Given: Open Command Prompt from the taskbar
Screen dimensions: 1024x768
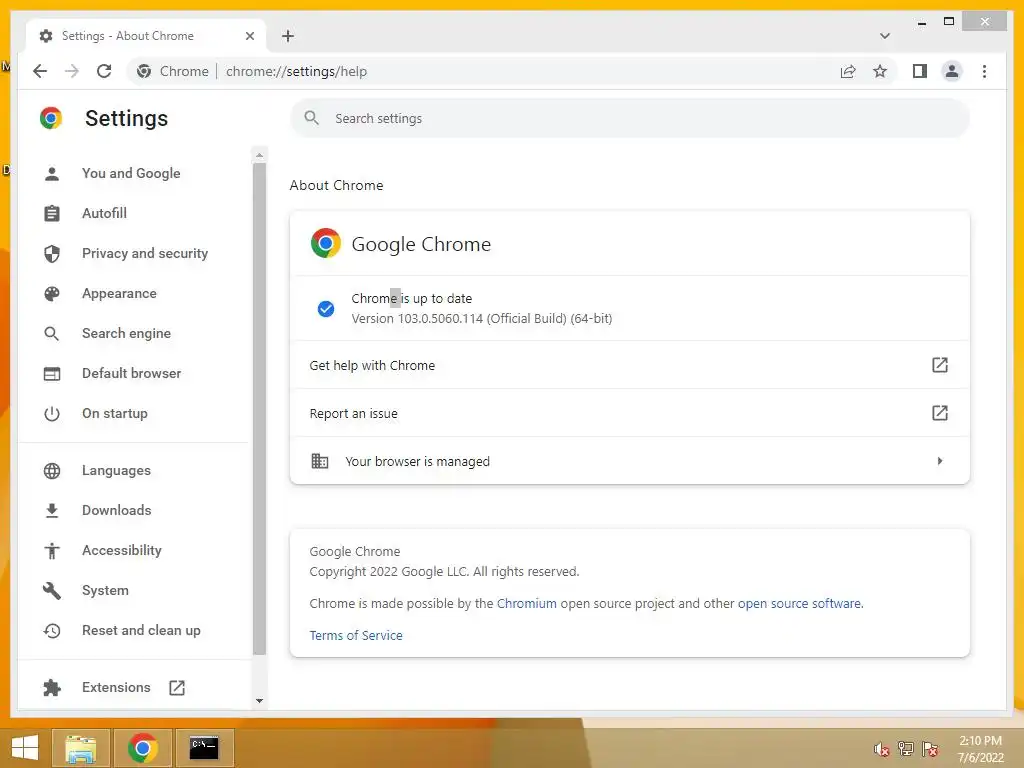Looking at the screenshot, I should [204, 748].
